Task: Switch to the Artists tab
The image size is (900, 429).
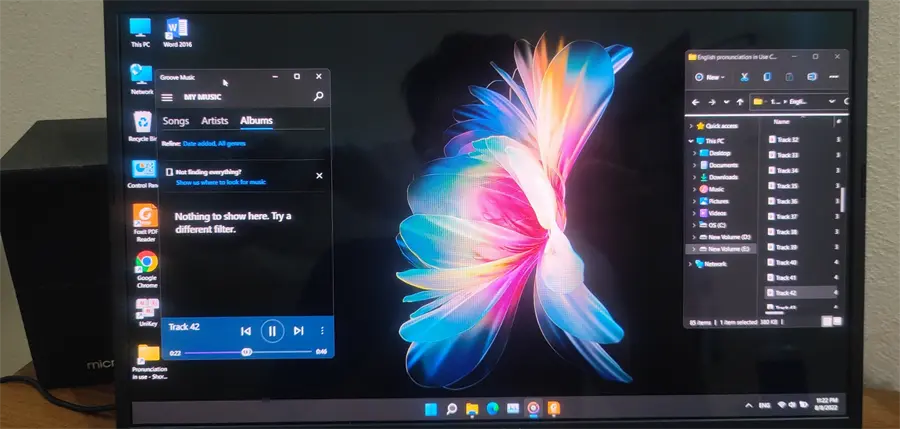Action: 215,121
